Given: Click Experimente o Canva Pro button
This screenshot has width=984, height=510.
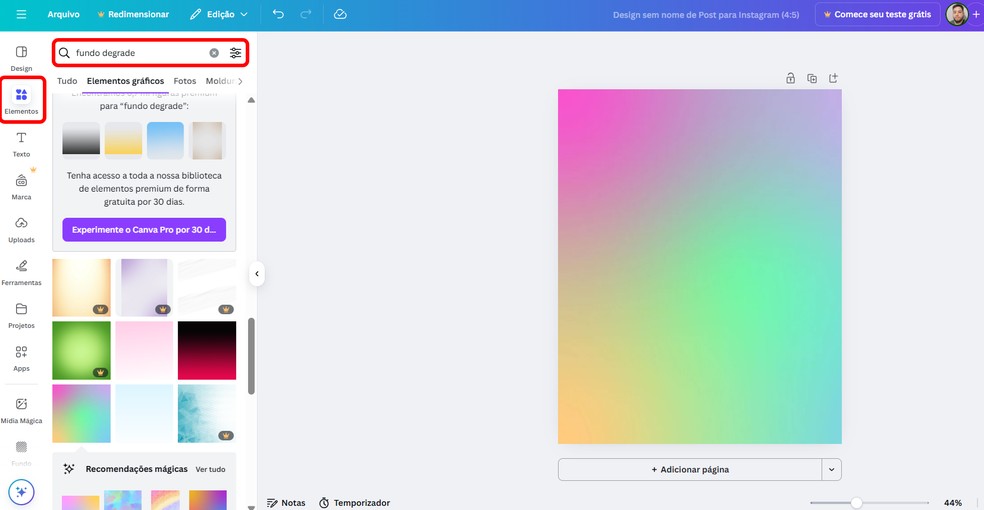Looking at the screenshot, I should tap(144, 230).
